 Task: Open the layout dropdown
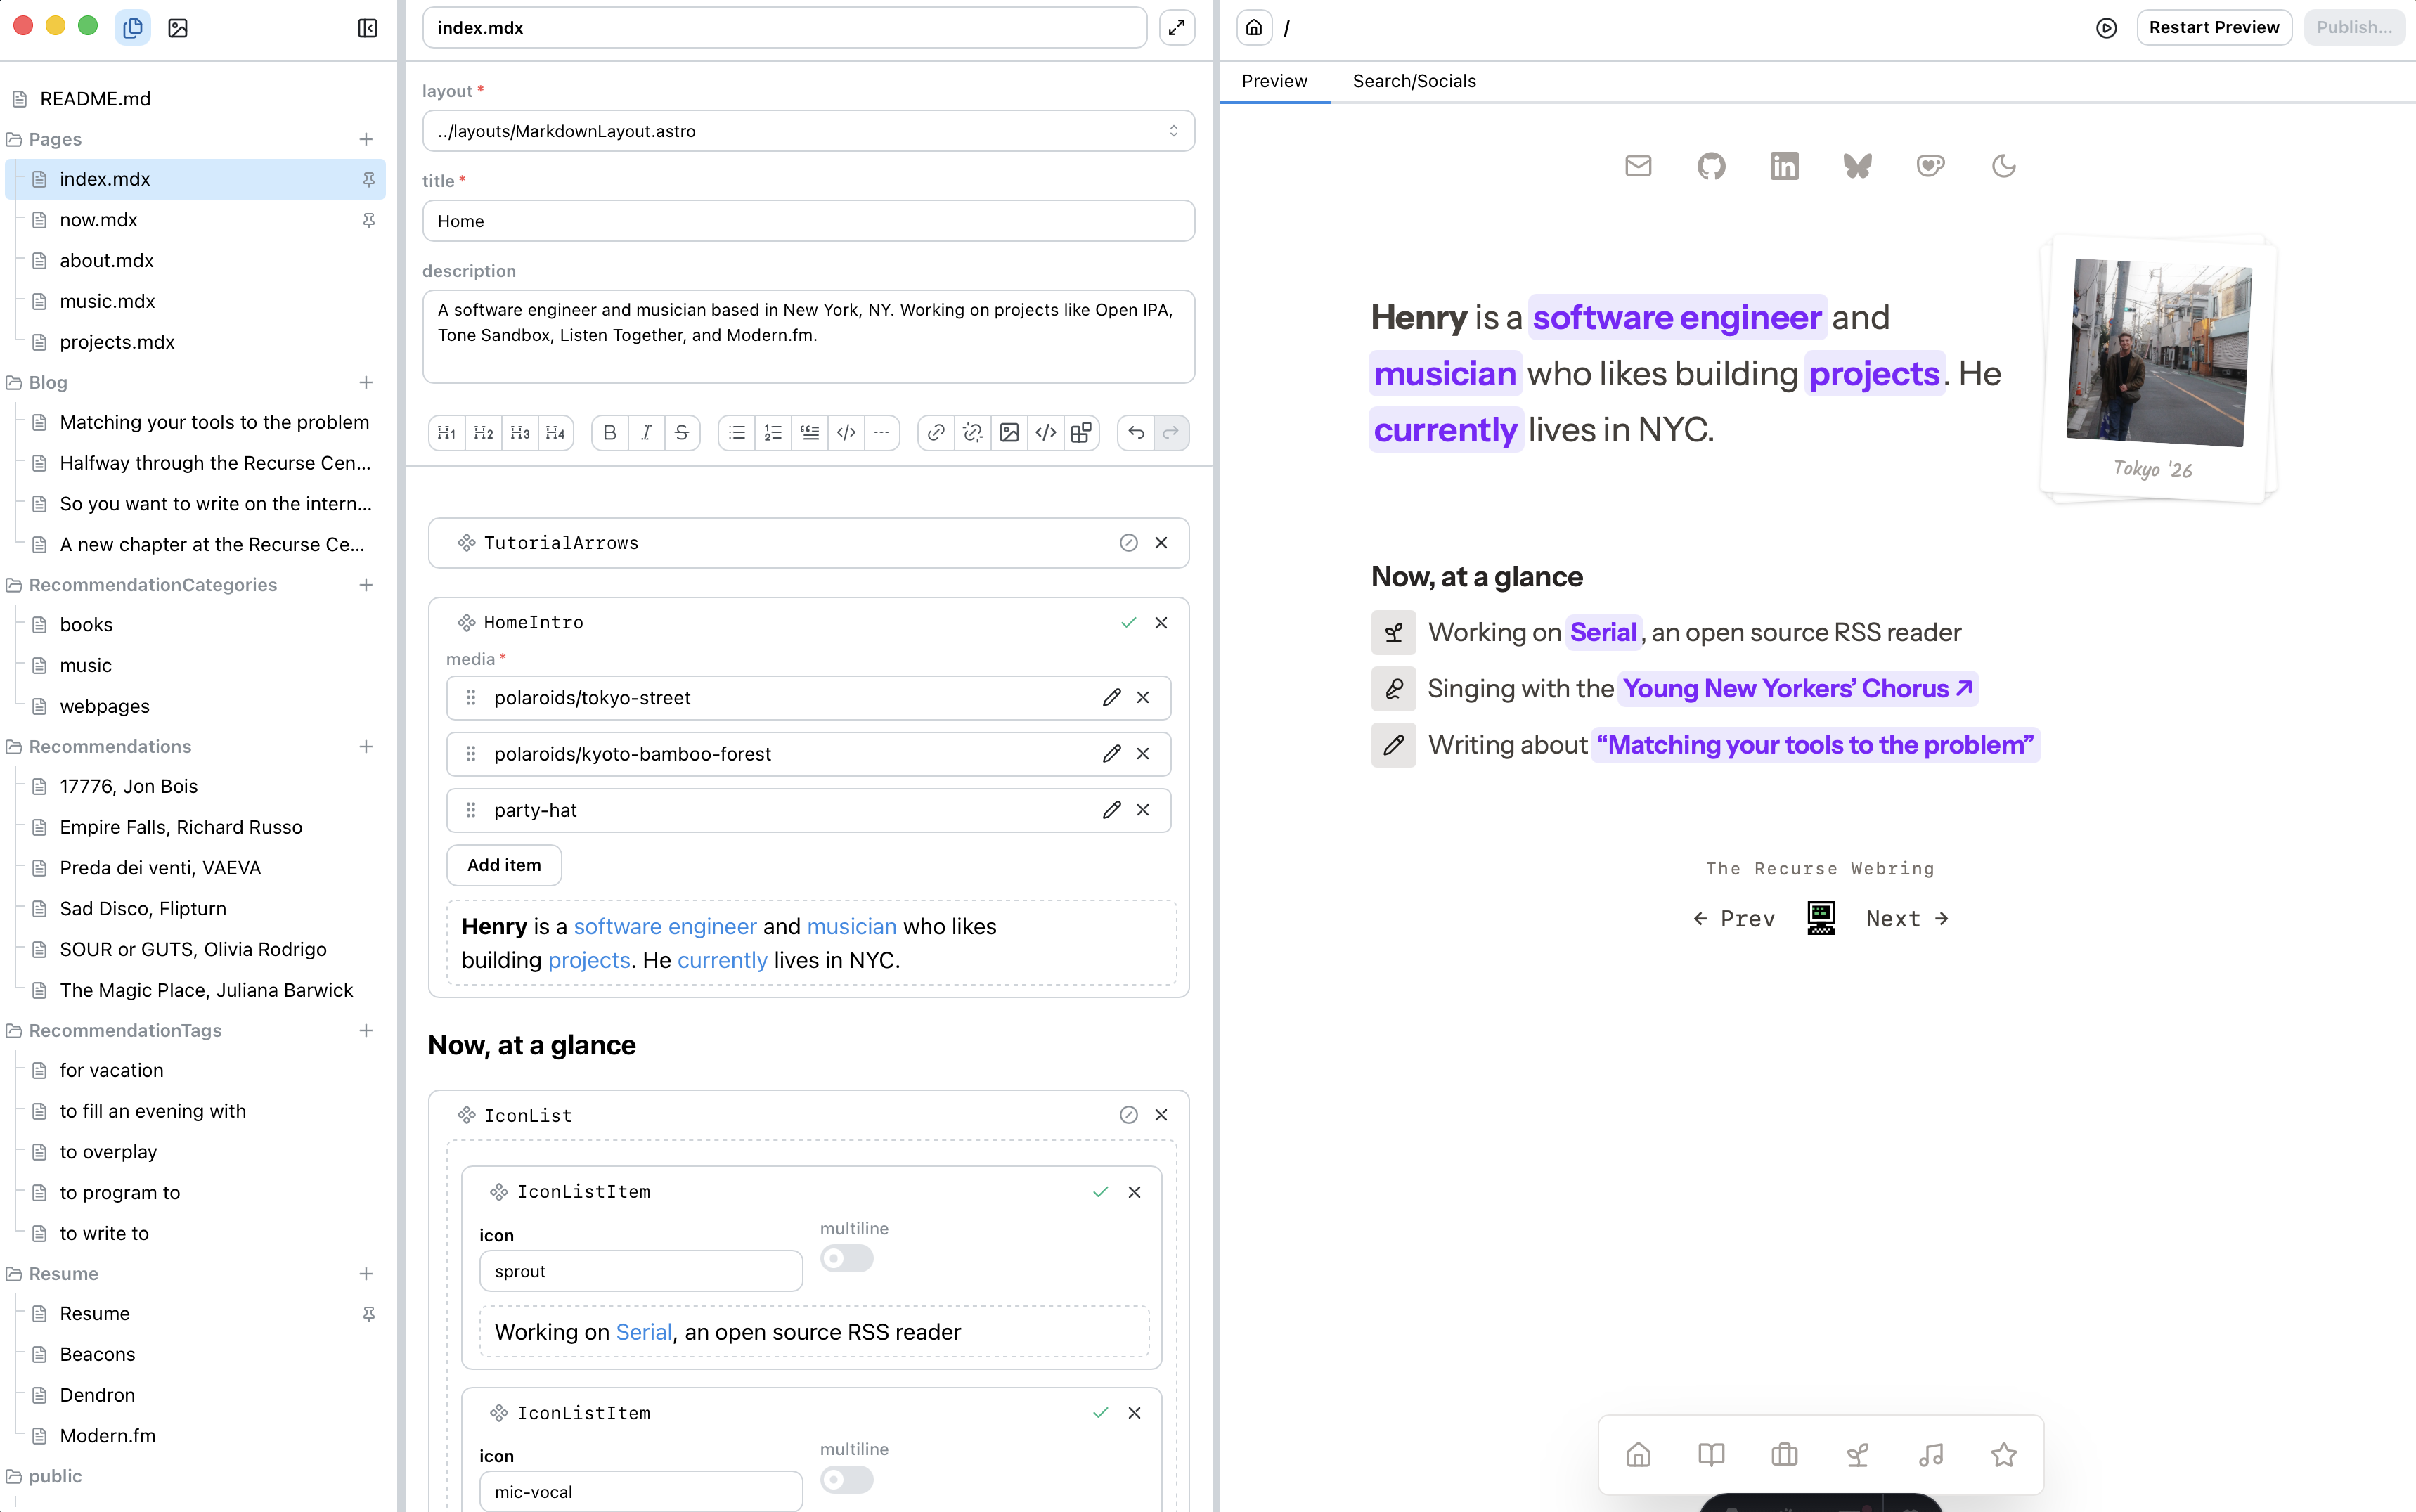[x=808, y=131]
